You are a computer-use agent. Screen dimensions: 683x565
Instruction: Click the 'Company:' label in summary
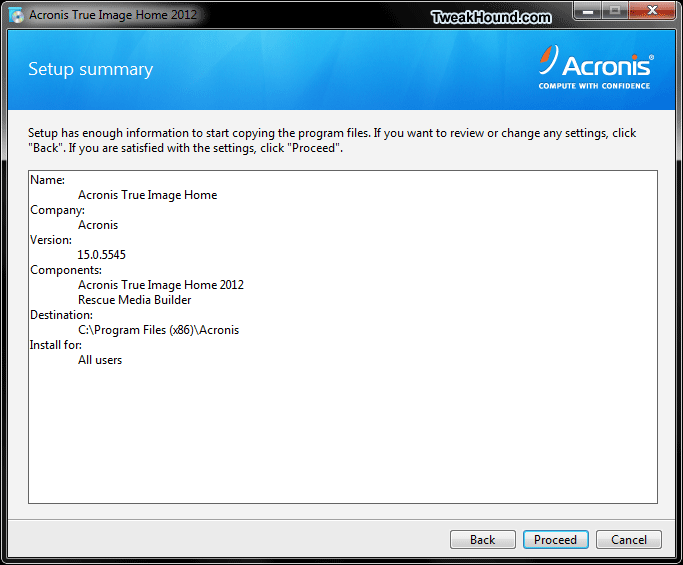coord(57,210)
